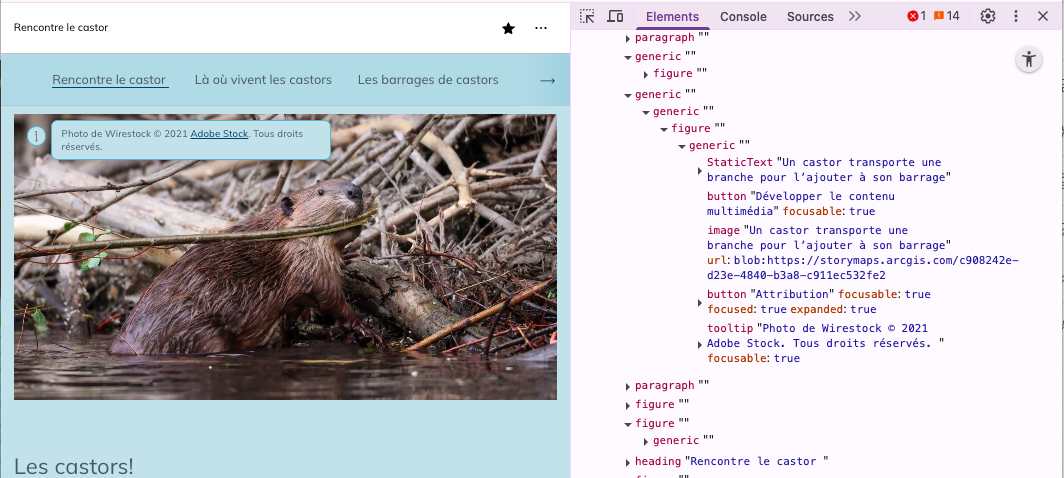Click the orange warnings count badge
Image resolution: width=1064 pixels, height=478 pixels.
(946, 16)
